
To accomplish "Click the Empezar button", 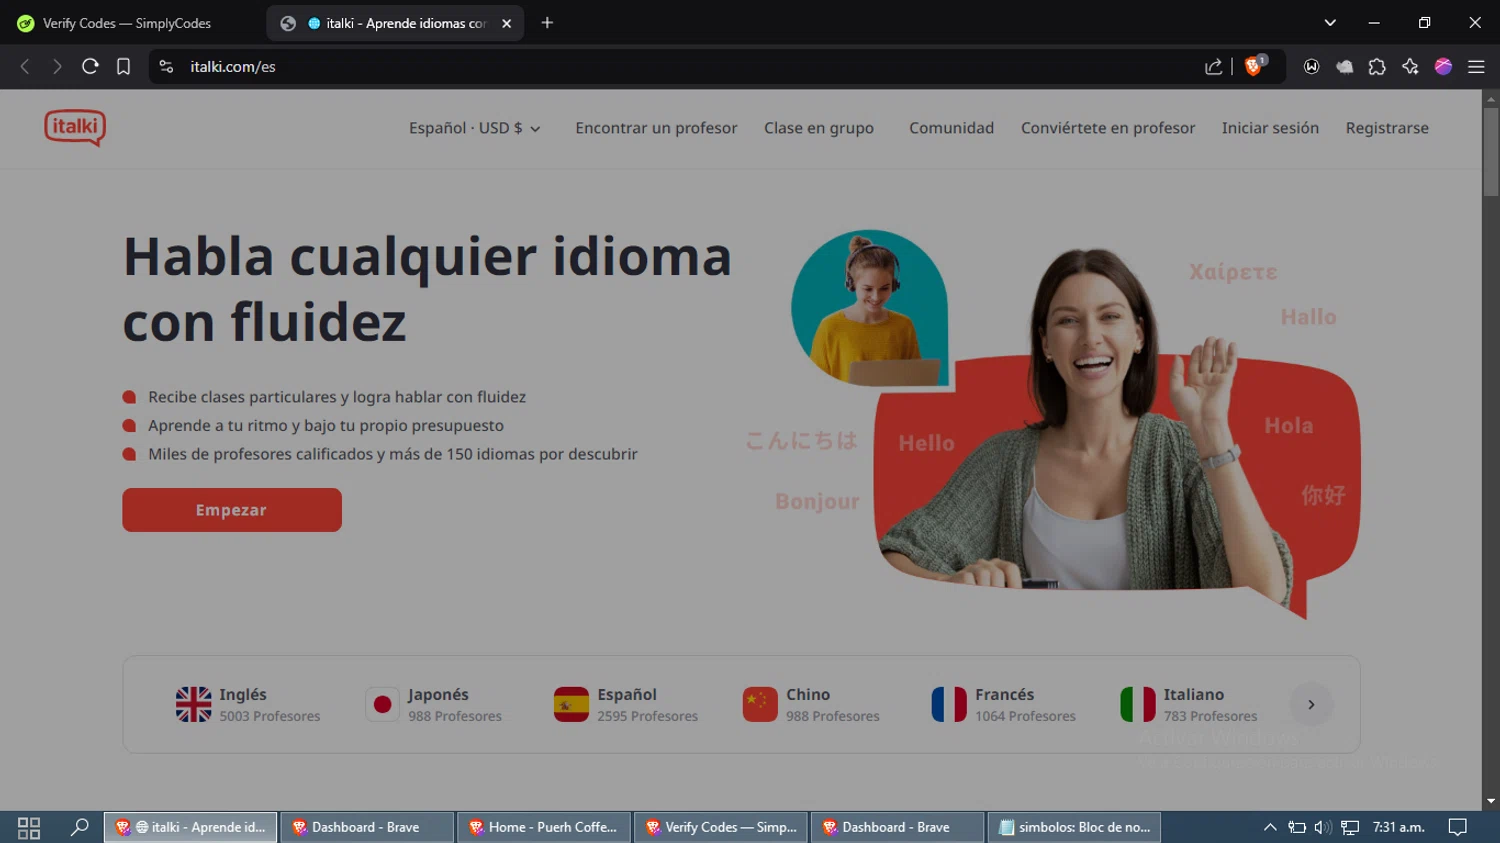I will pos(232,510).
